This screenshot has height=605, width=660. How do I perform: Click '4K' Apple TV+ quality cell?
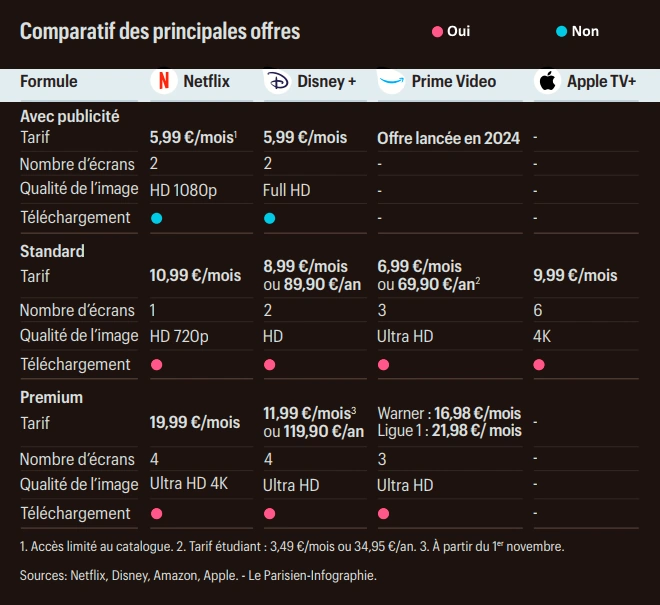point(542,337)
